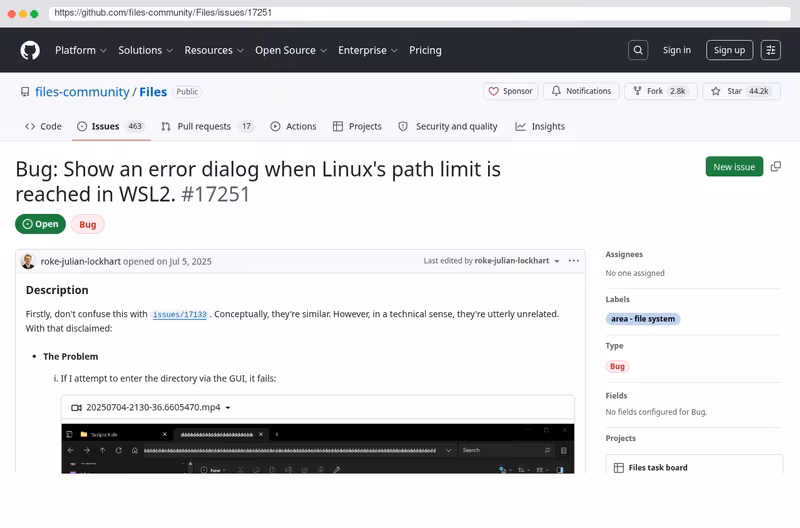
Task: Click the Code tab brackets icon
Action: tap(30, 127)
